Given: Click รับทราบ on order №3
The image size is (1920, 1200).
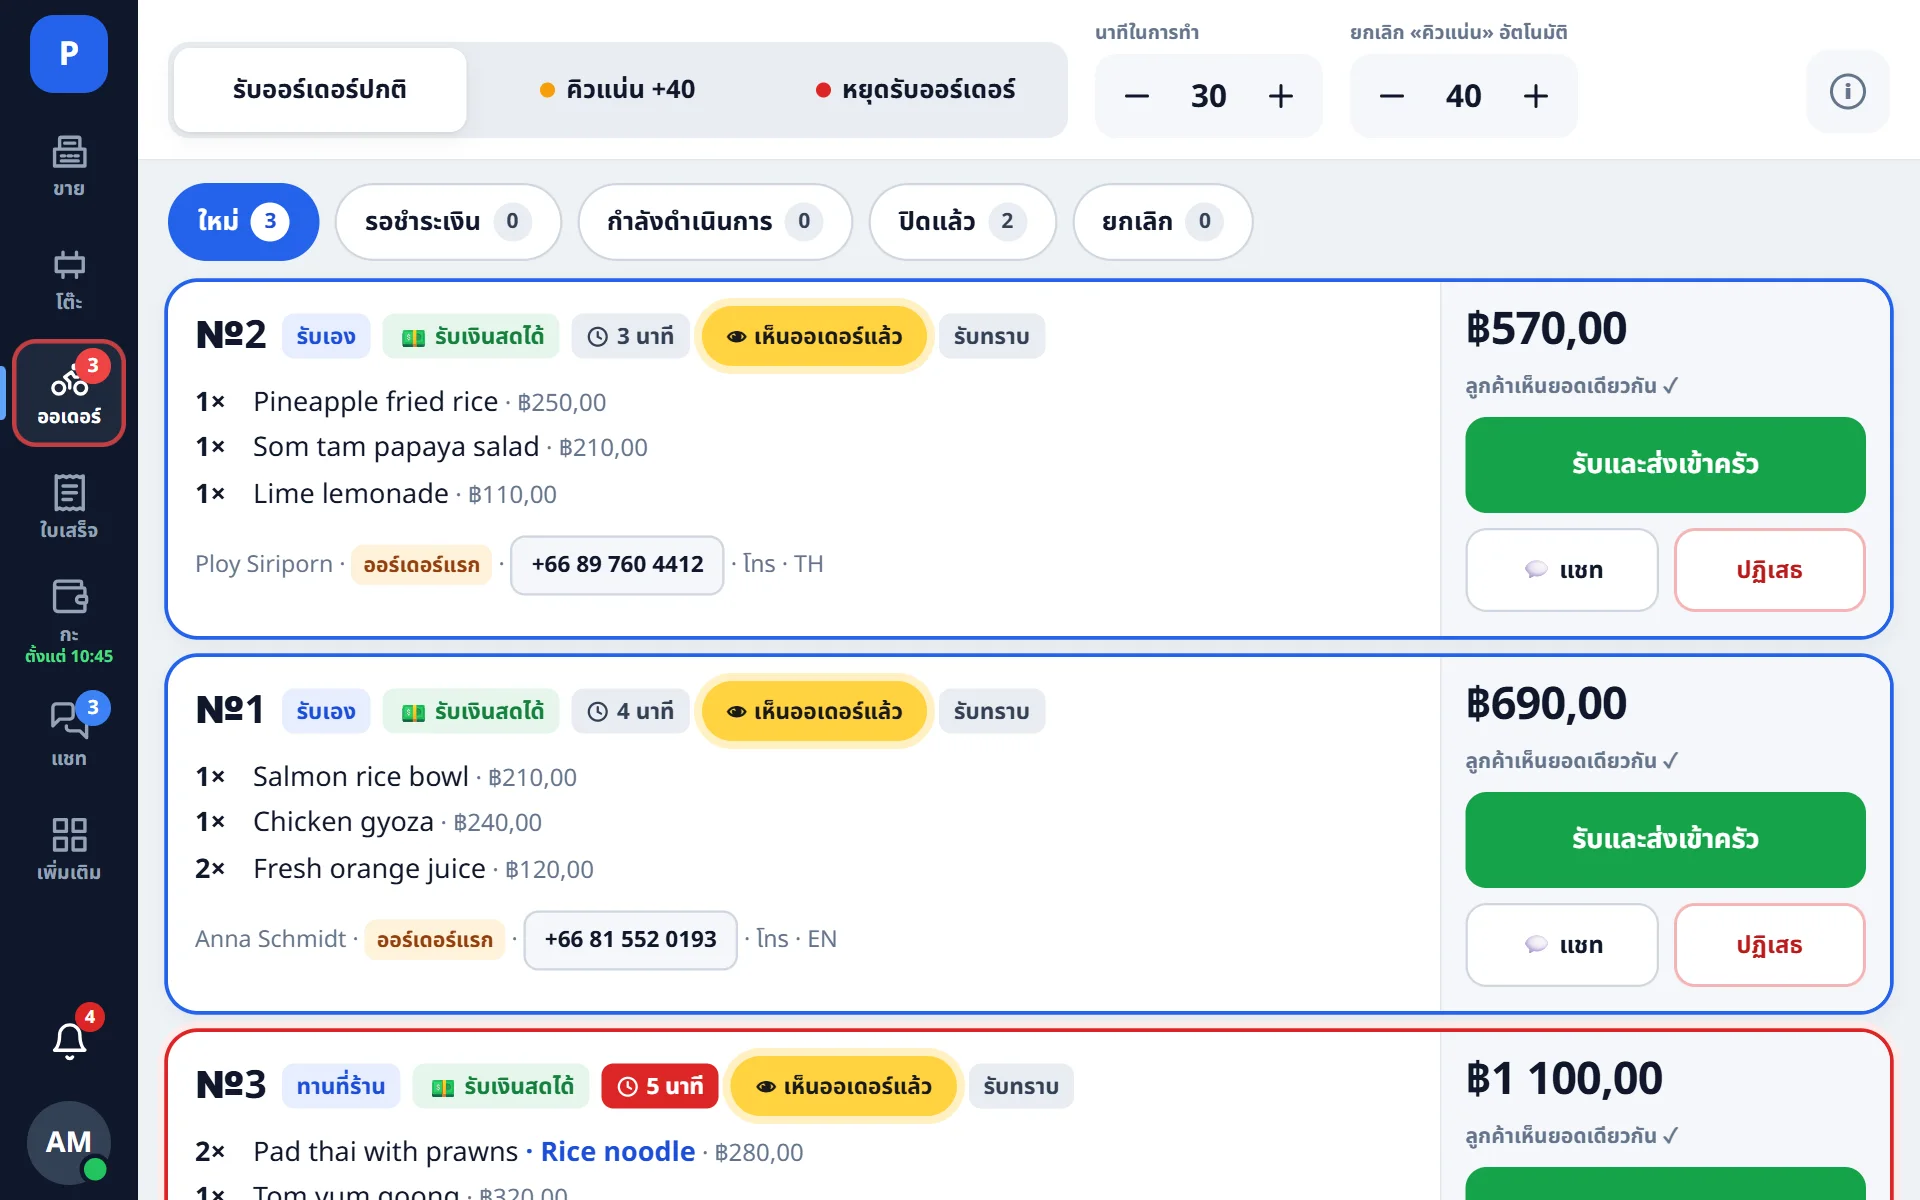Looking at the screenshot, I should pyautogui.click(x=1021, y=1086).
